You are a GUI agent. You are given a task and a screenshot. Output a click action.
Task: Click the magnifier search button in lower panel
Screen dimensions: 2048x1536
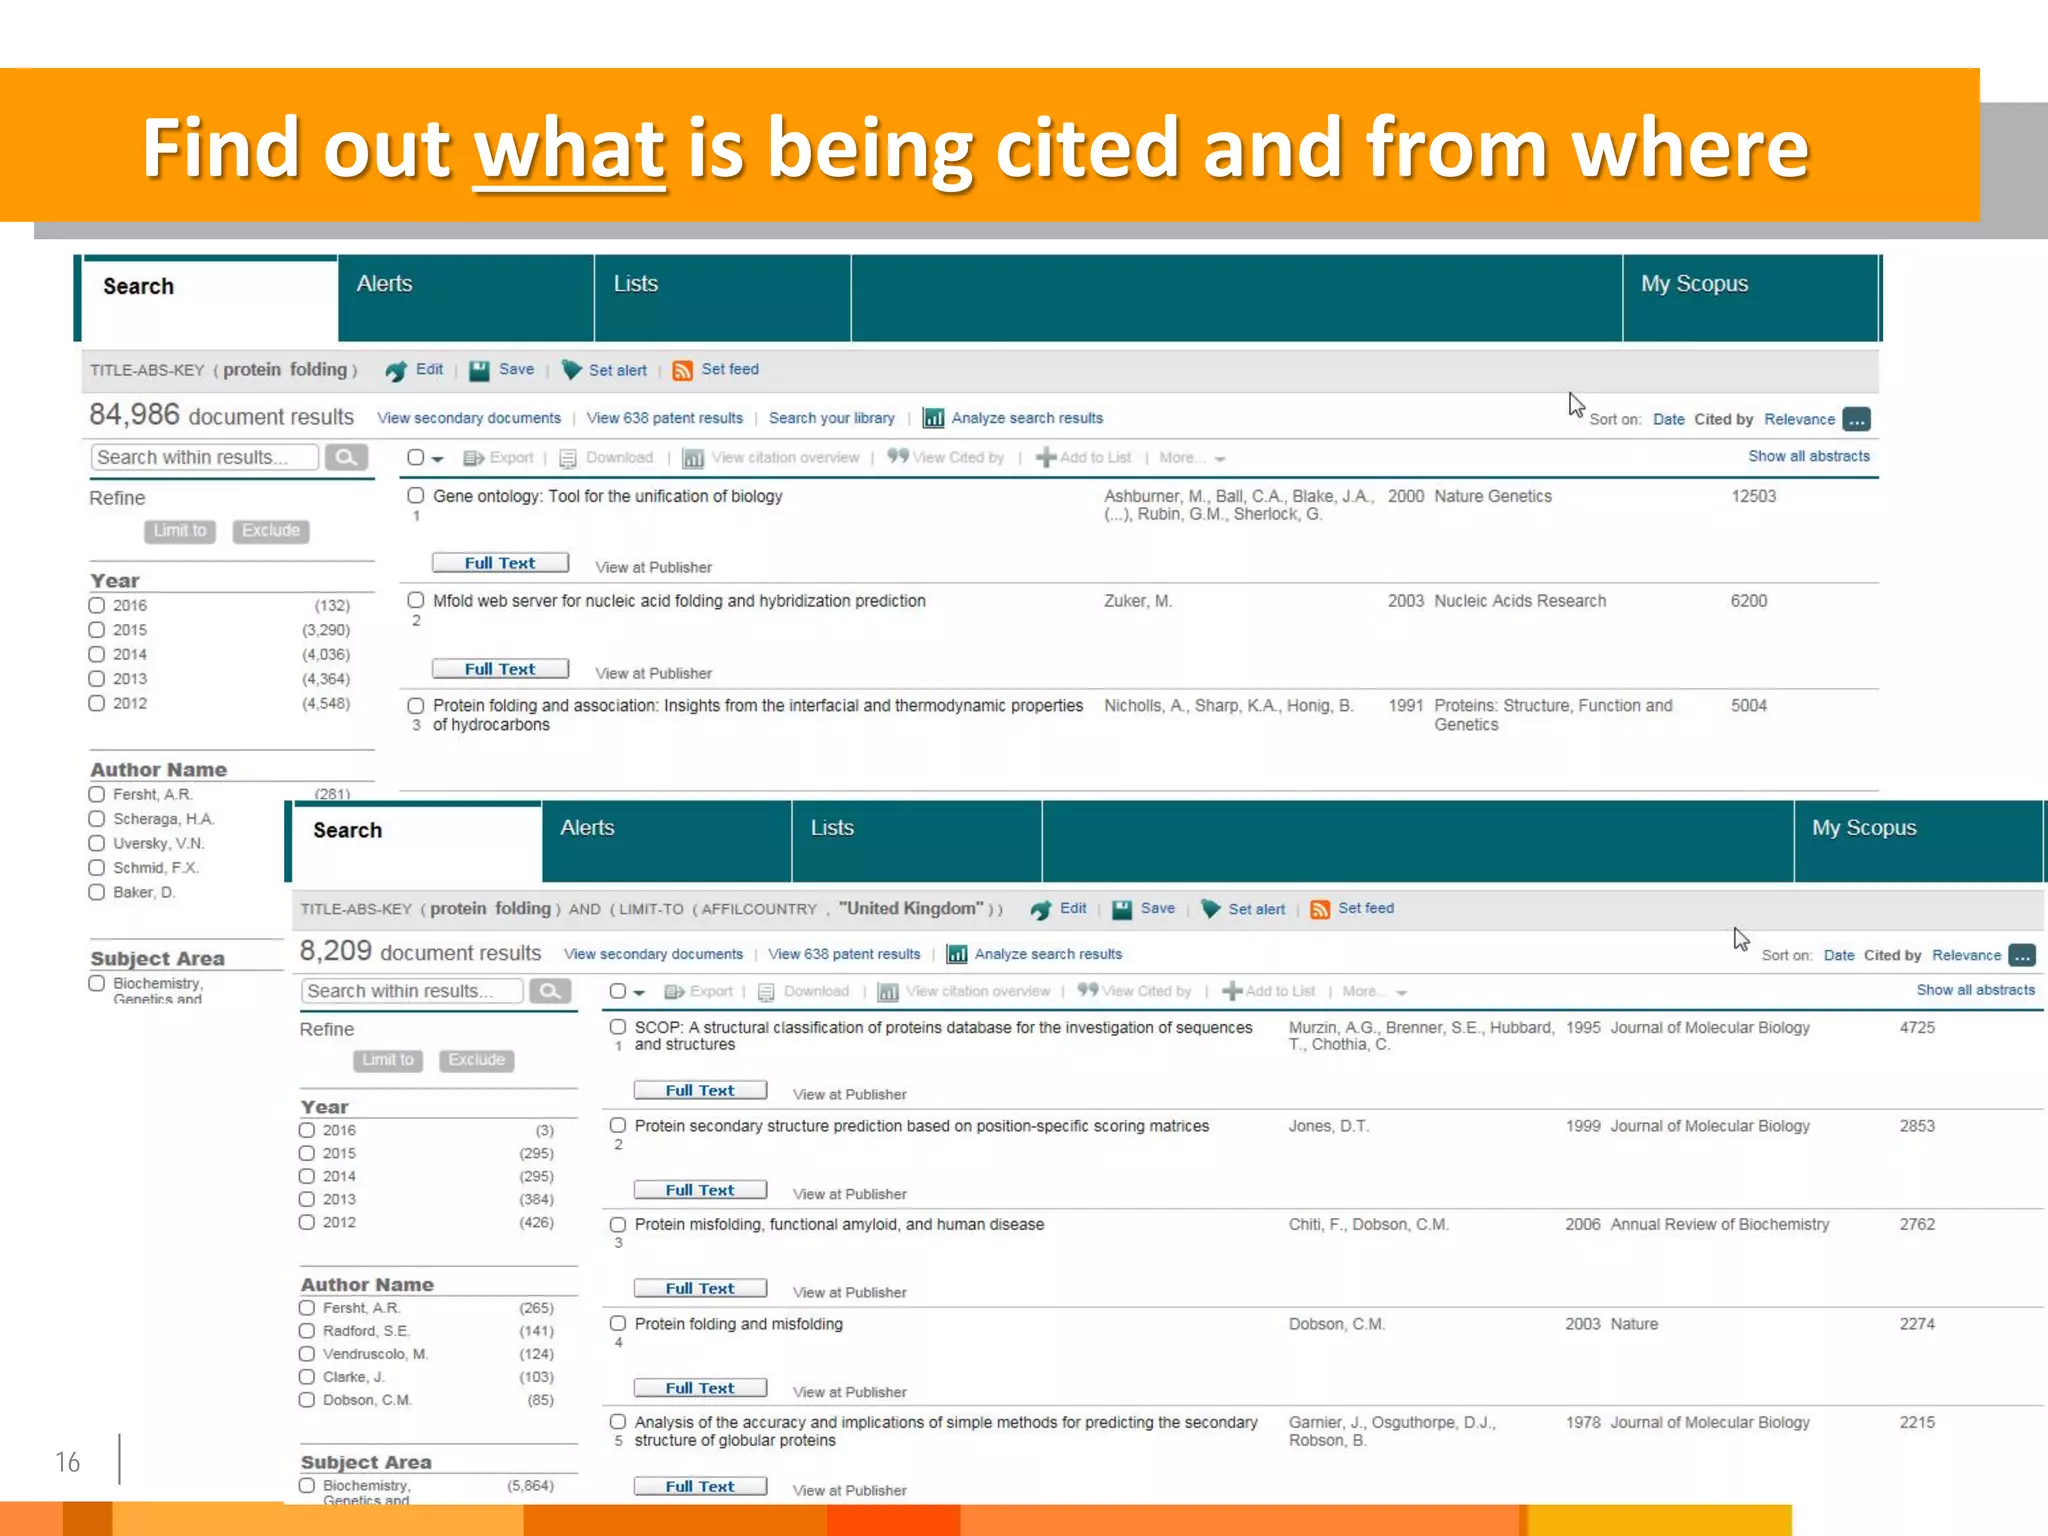[x=550, y=991]
